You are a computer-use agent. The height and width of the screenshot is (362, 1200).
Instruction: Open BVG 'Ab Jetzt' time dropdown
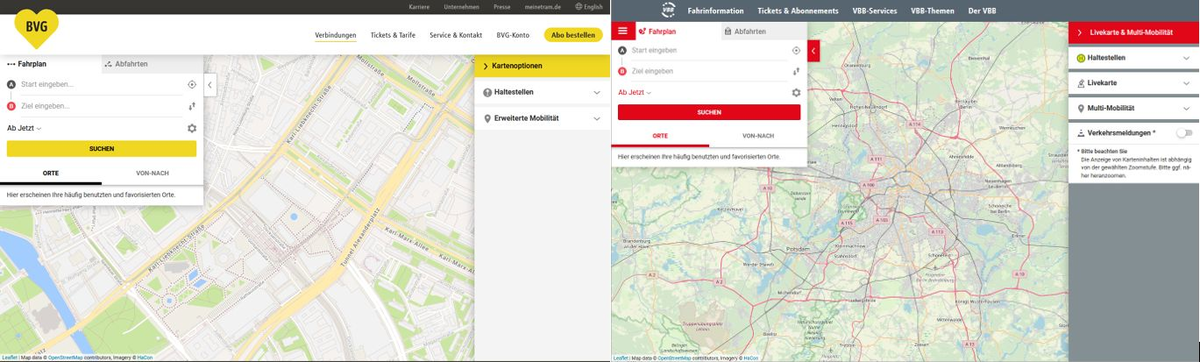click(24, 128)
